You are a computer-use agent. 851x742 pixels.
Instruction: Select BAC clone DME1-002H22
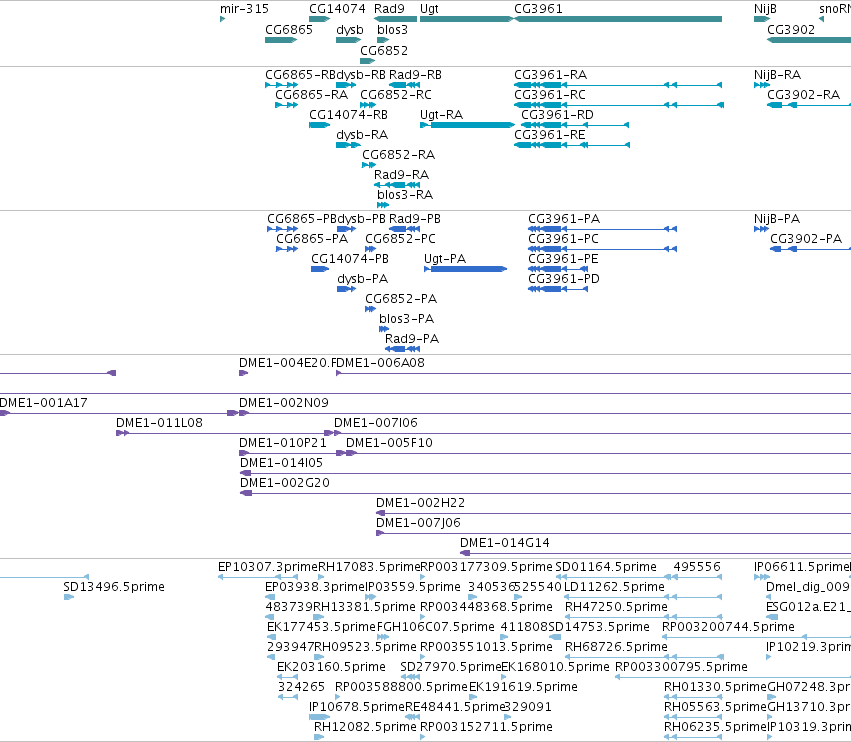click(421, 503)
